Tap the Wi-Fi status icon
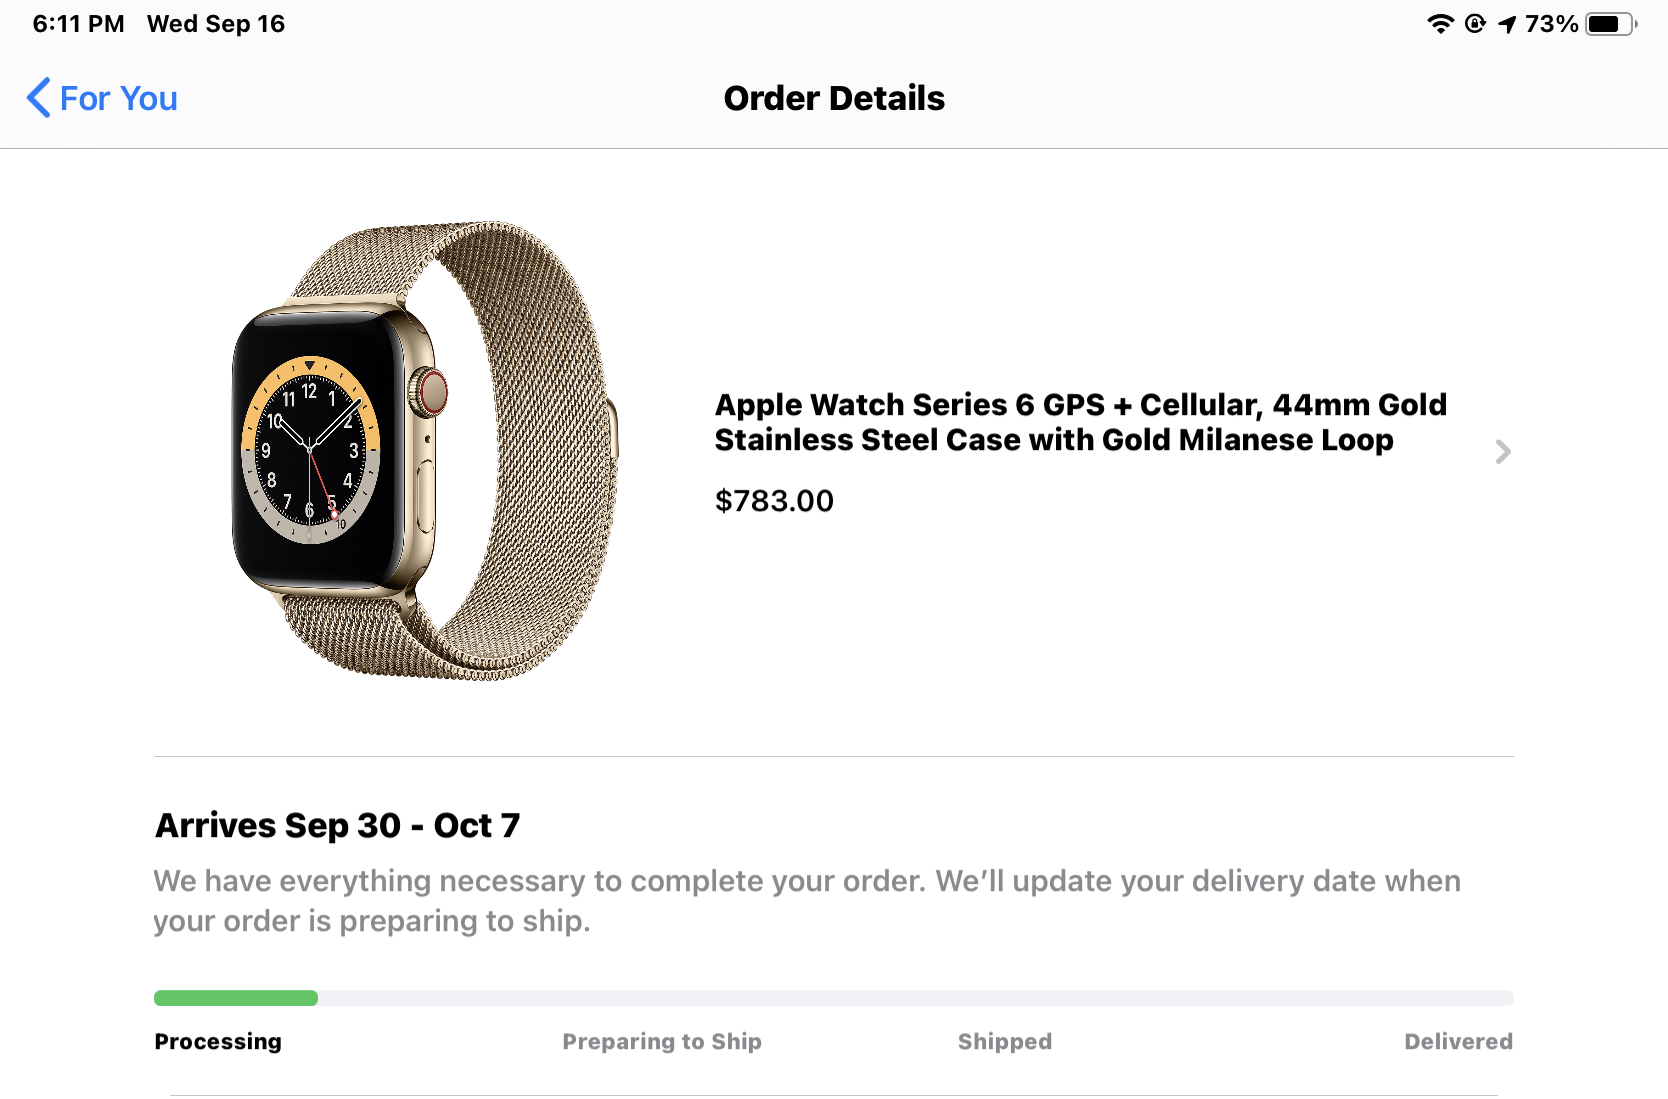 click(1440, 24)
